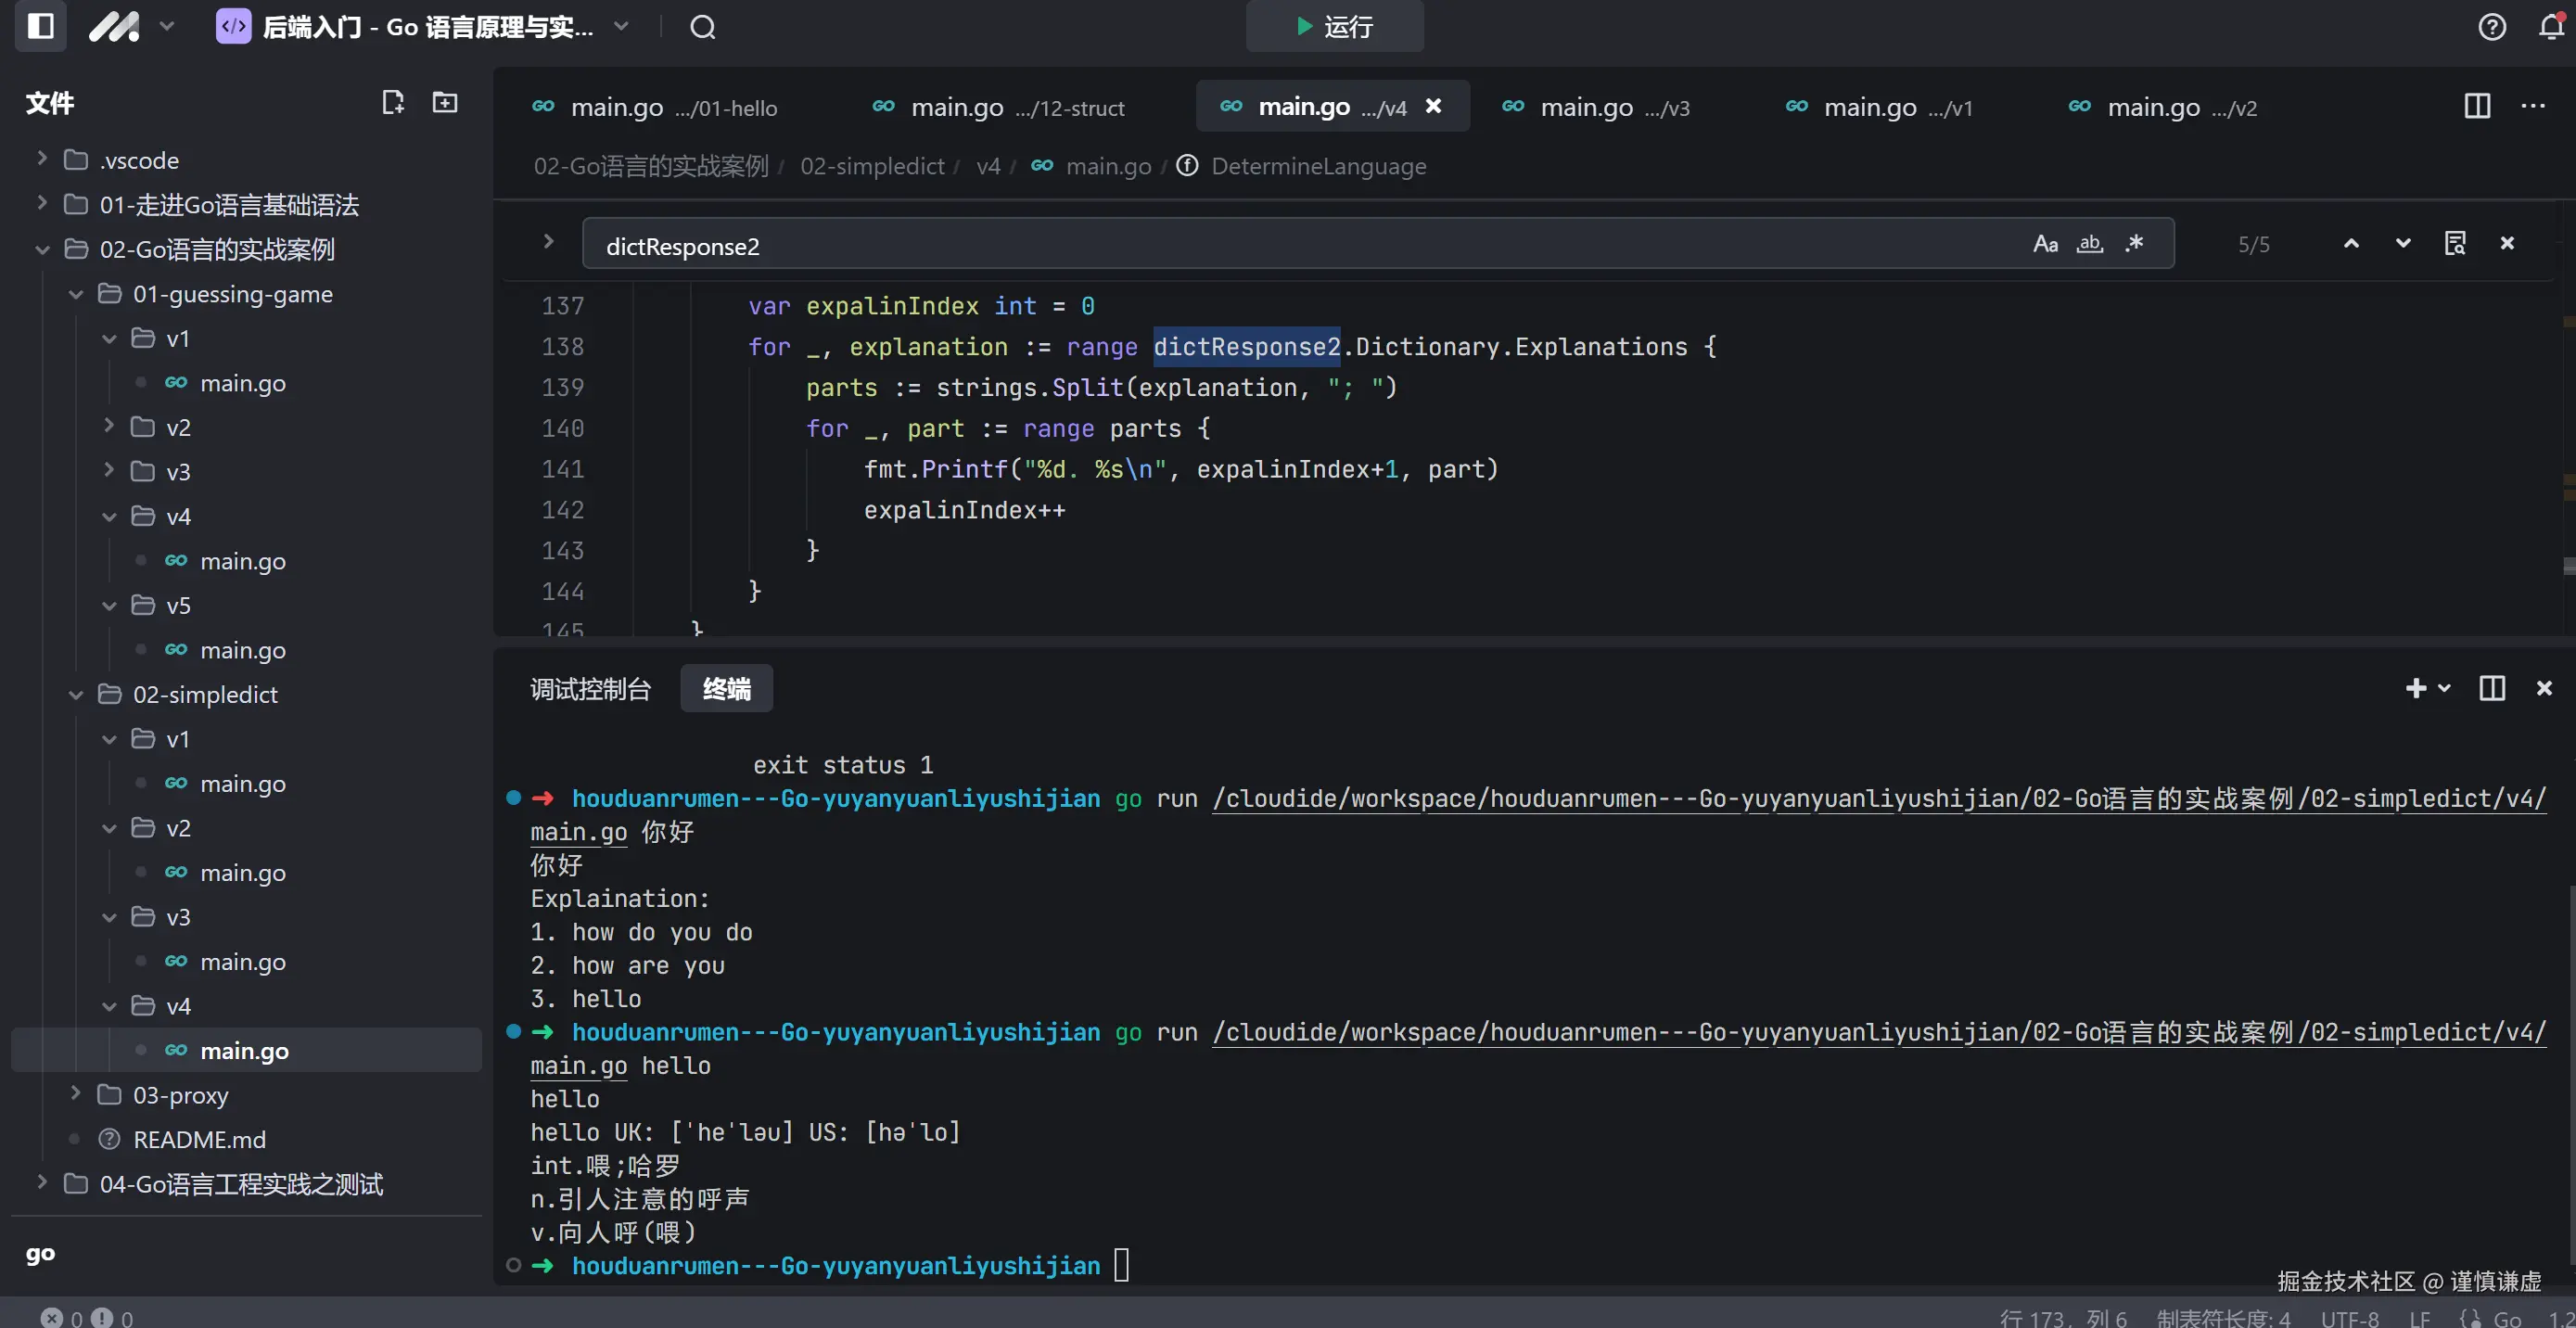2576x1328 pixels.
Task: Split the editor view
Action: (x=2477, y=106)
